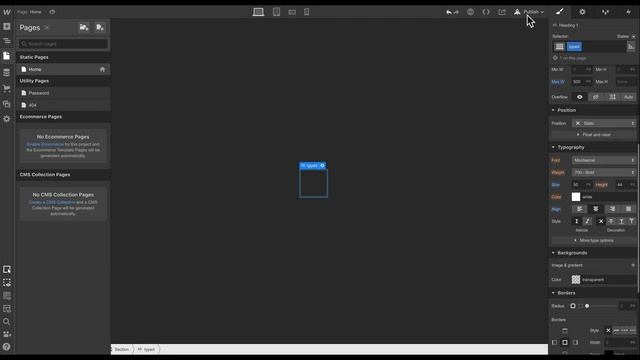Select the typed breadcrumb

(x=146, y=349)
